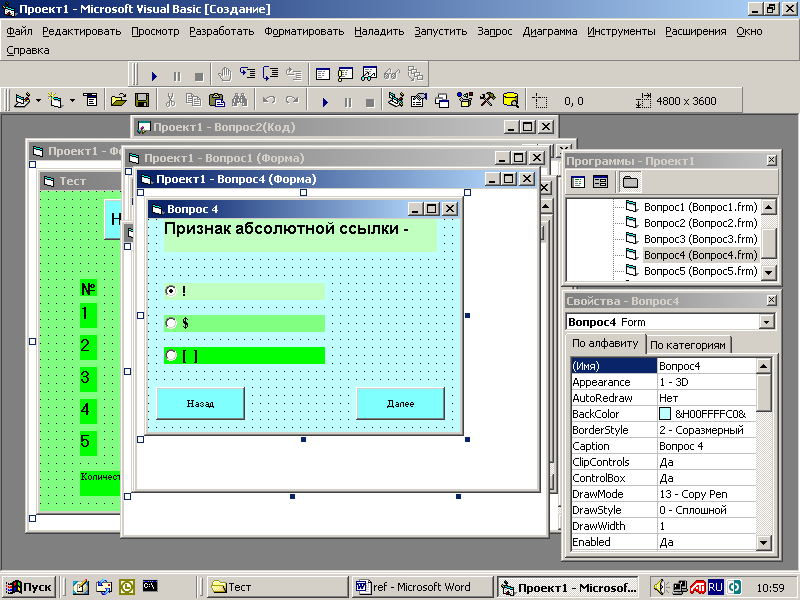Toggle Folders in the Программы panel
This screenshot has height=600, width=800.
(x=630, y=182)
